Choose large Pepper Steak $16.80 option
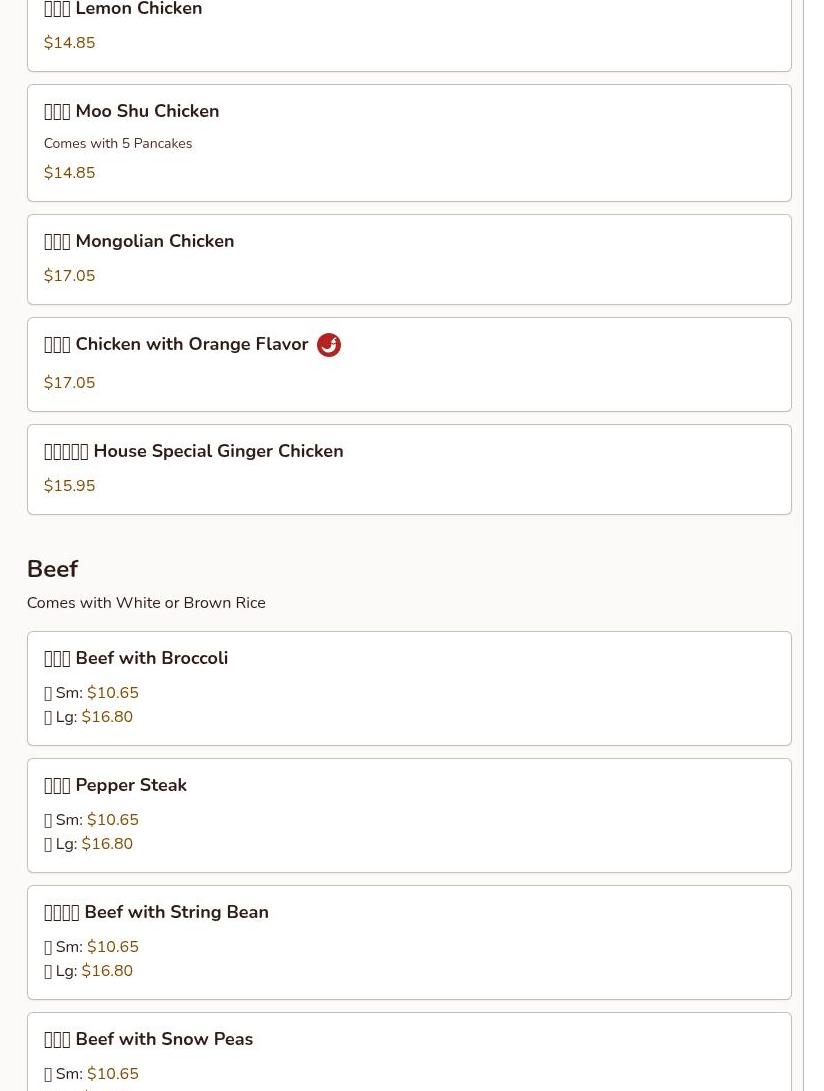Viewport: 824px width, 1091px height. (107, 843)
